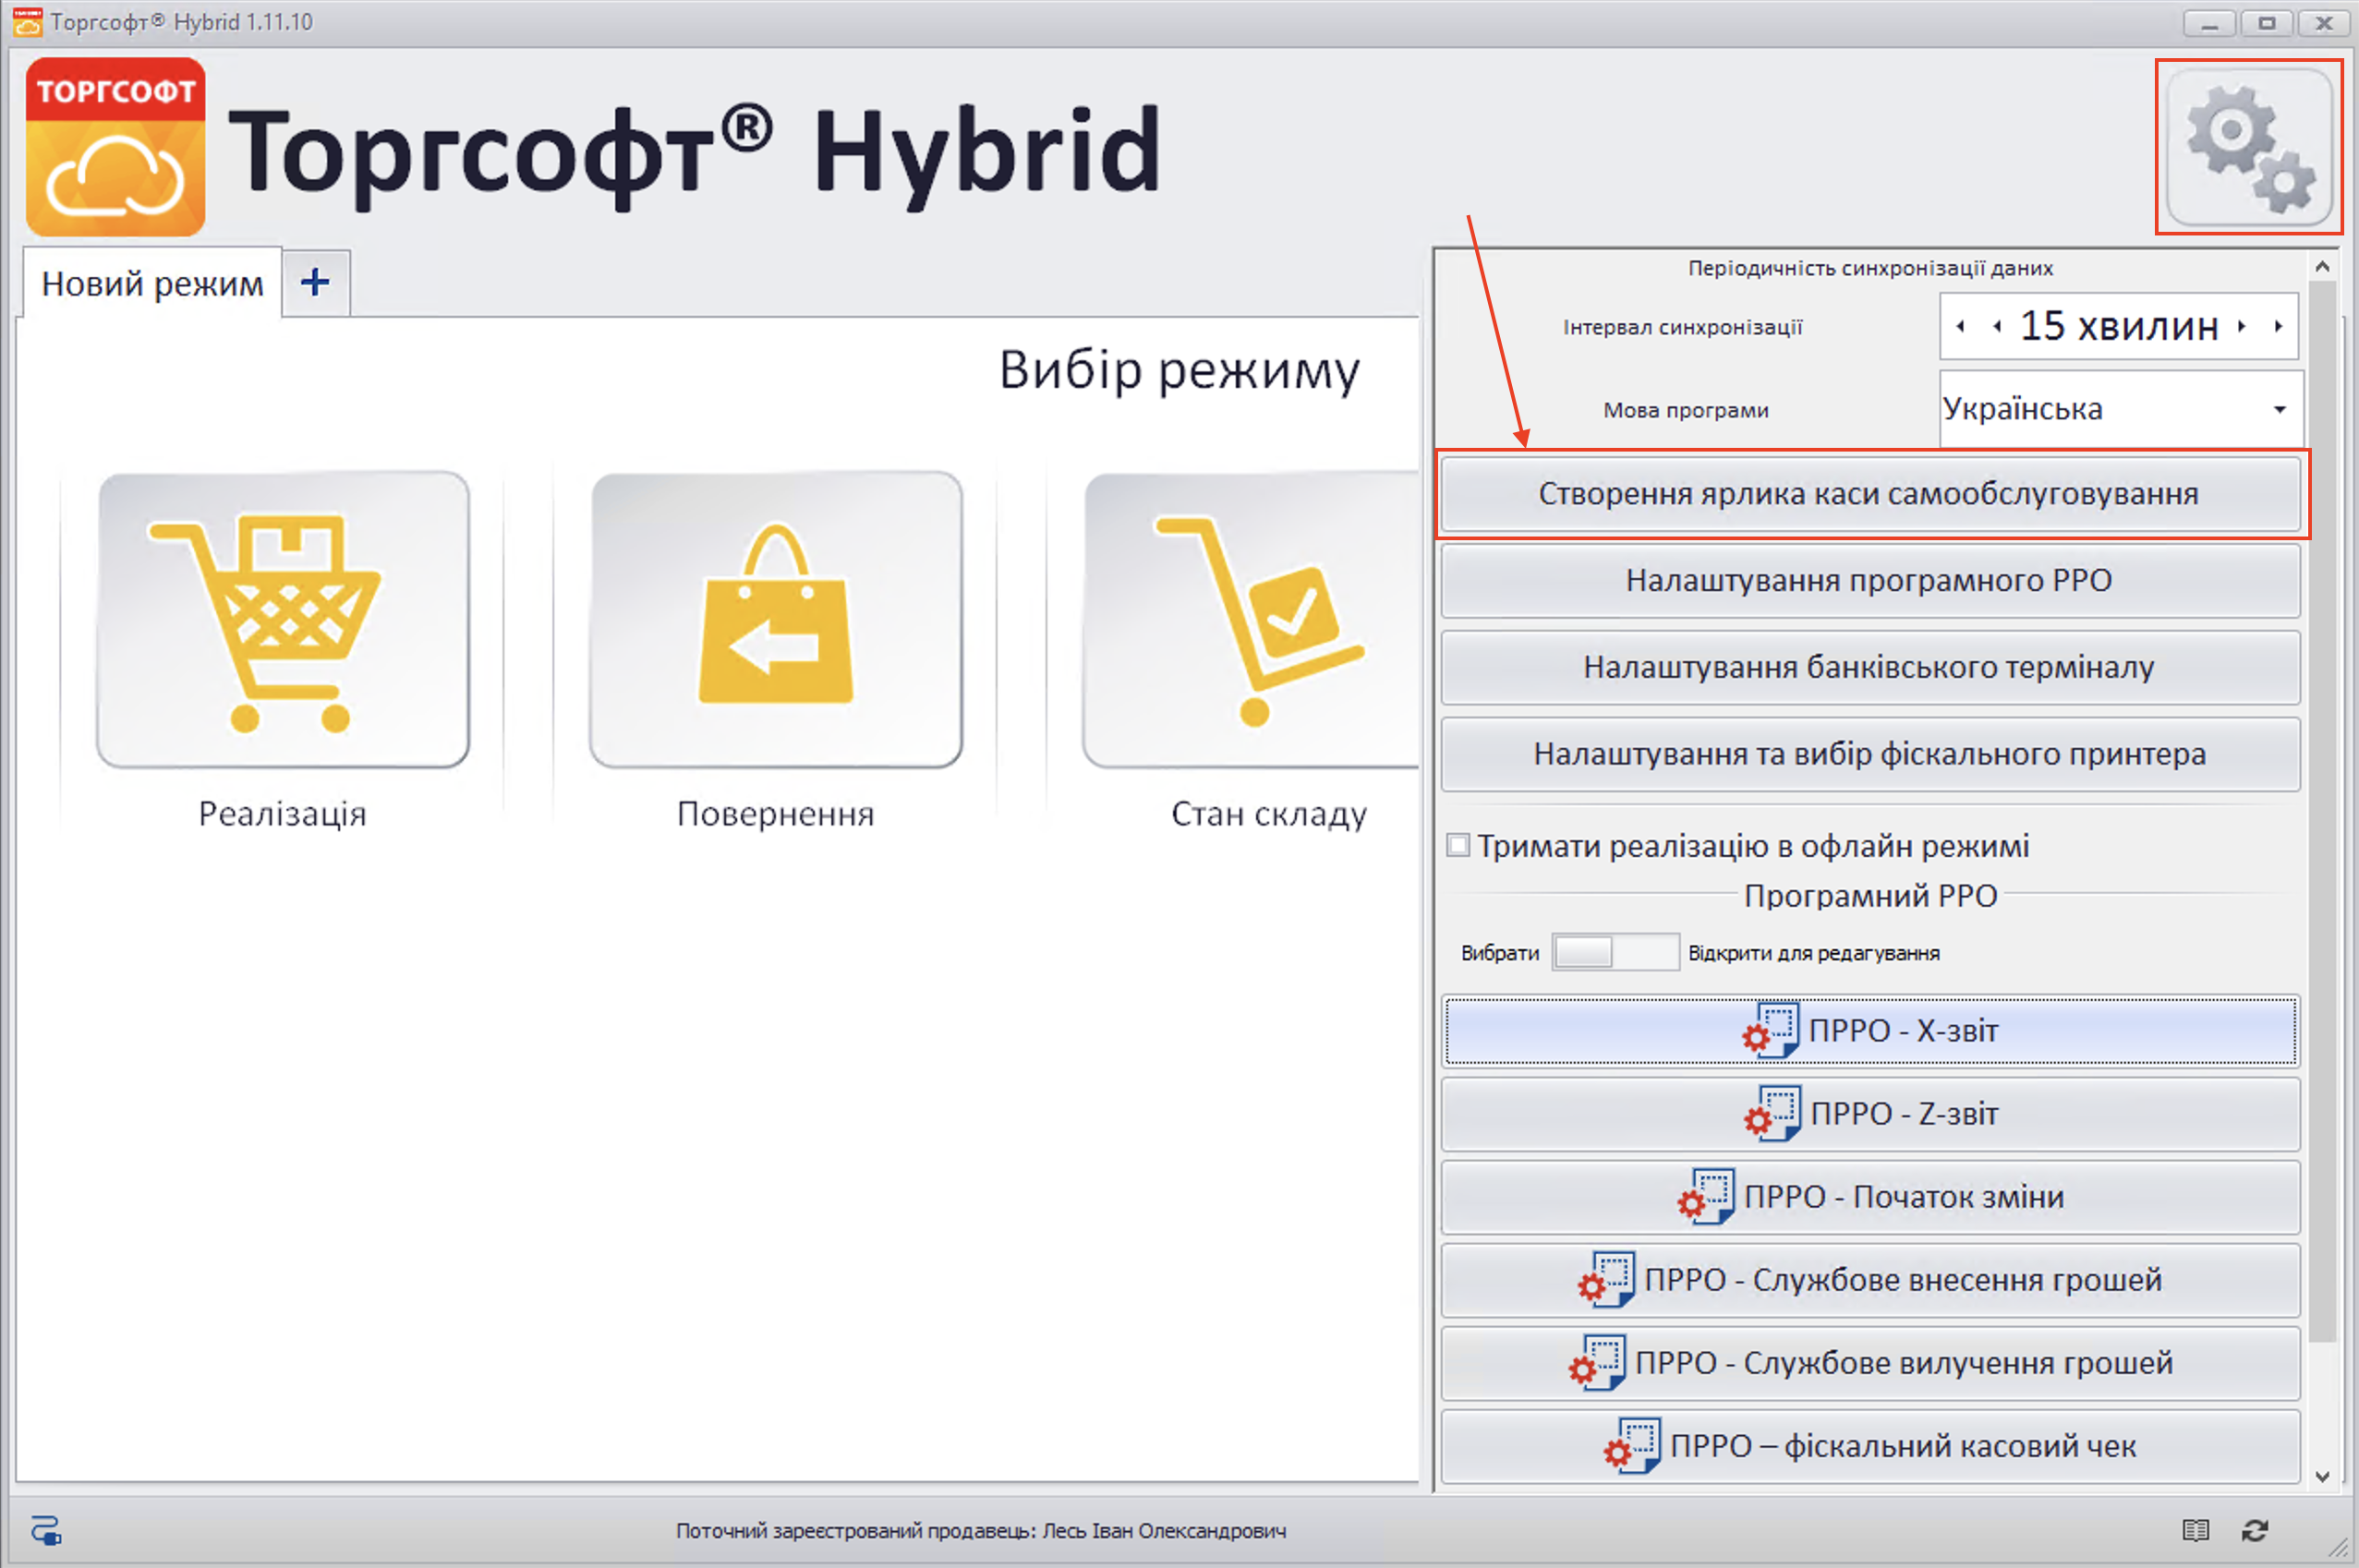Click the Торгсофт cloud logo
The width and height of the screenshot is (2359, 1568).
click(x=116, y=147)
